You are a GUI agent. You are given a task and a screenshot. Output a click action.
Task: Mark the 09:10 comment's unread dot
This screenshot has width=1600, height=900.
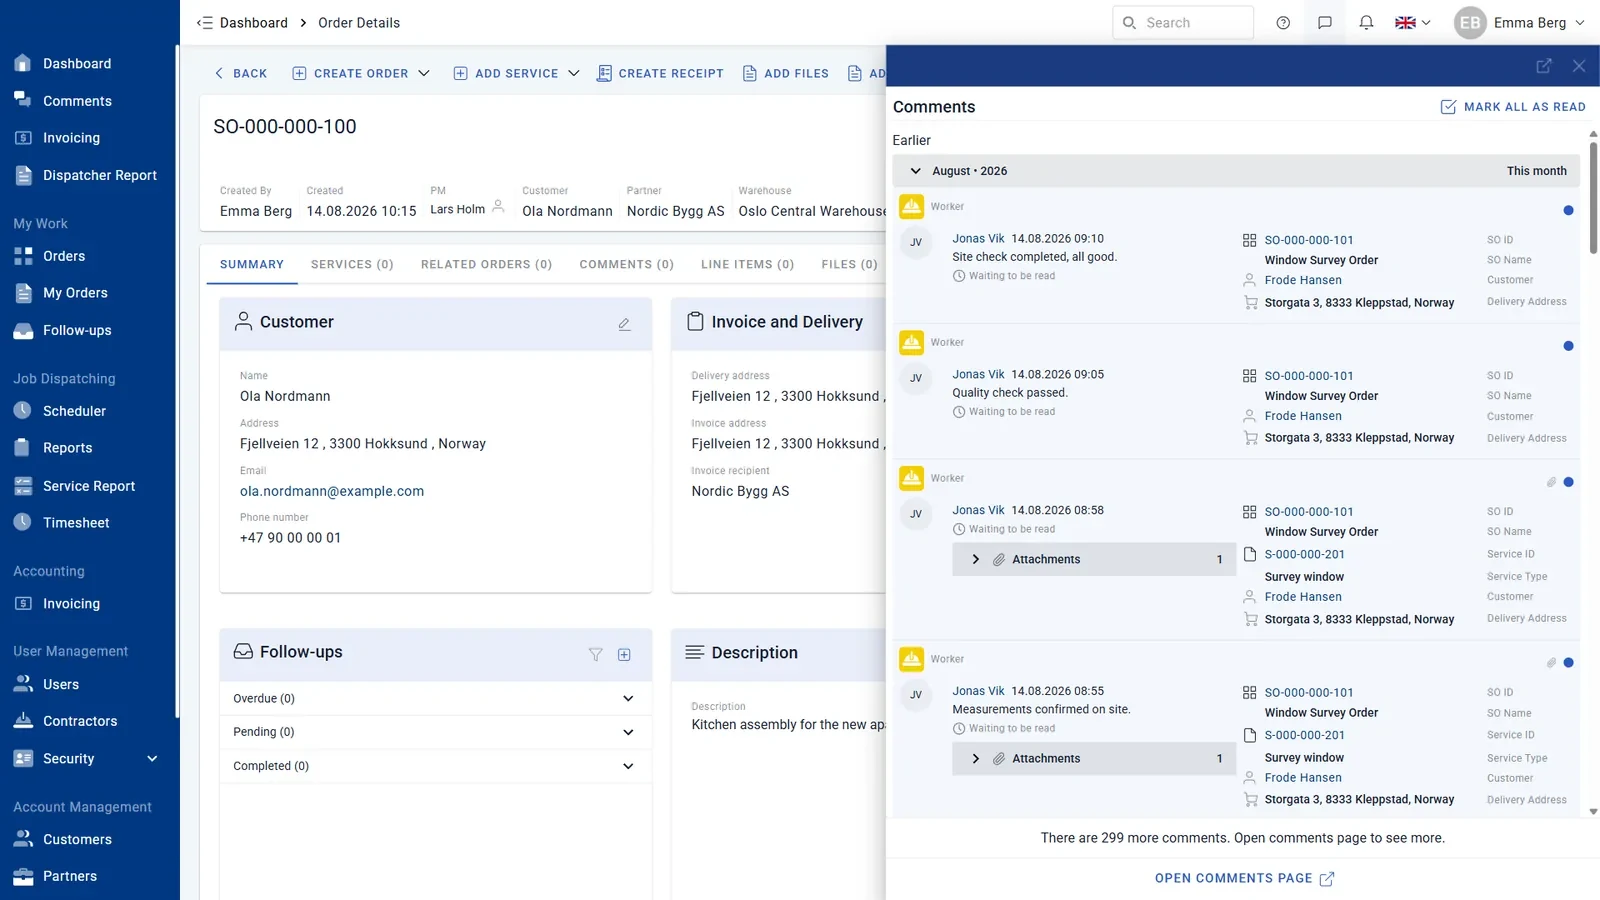point(1568,211)
